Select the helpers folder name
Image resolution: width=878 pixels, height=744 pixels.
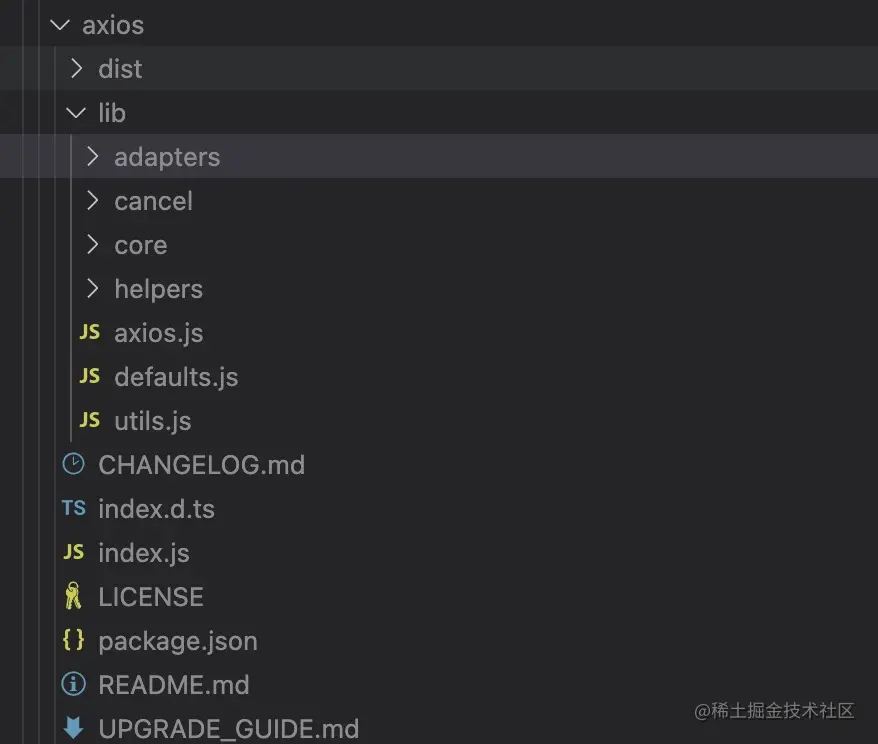[x=158, y=289]
